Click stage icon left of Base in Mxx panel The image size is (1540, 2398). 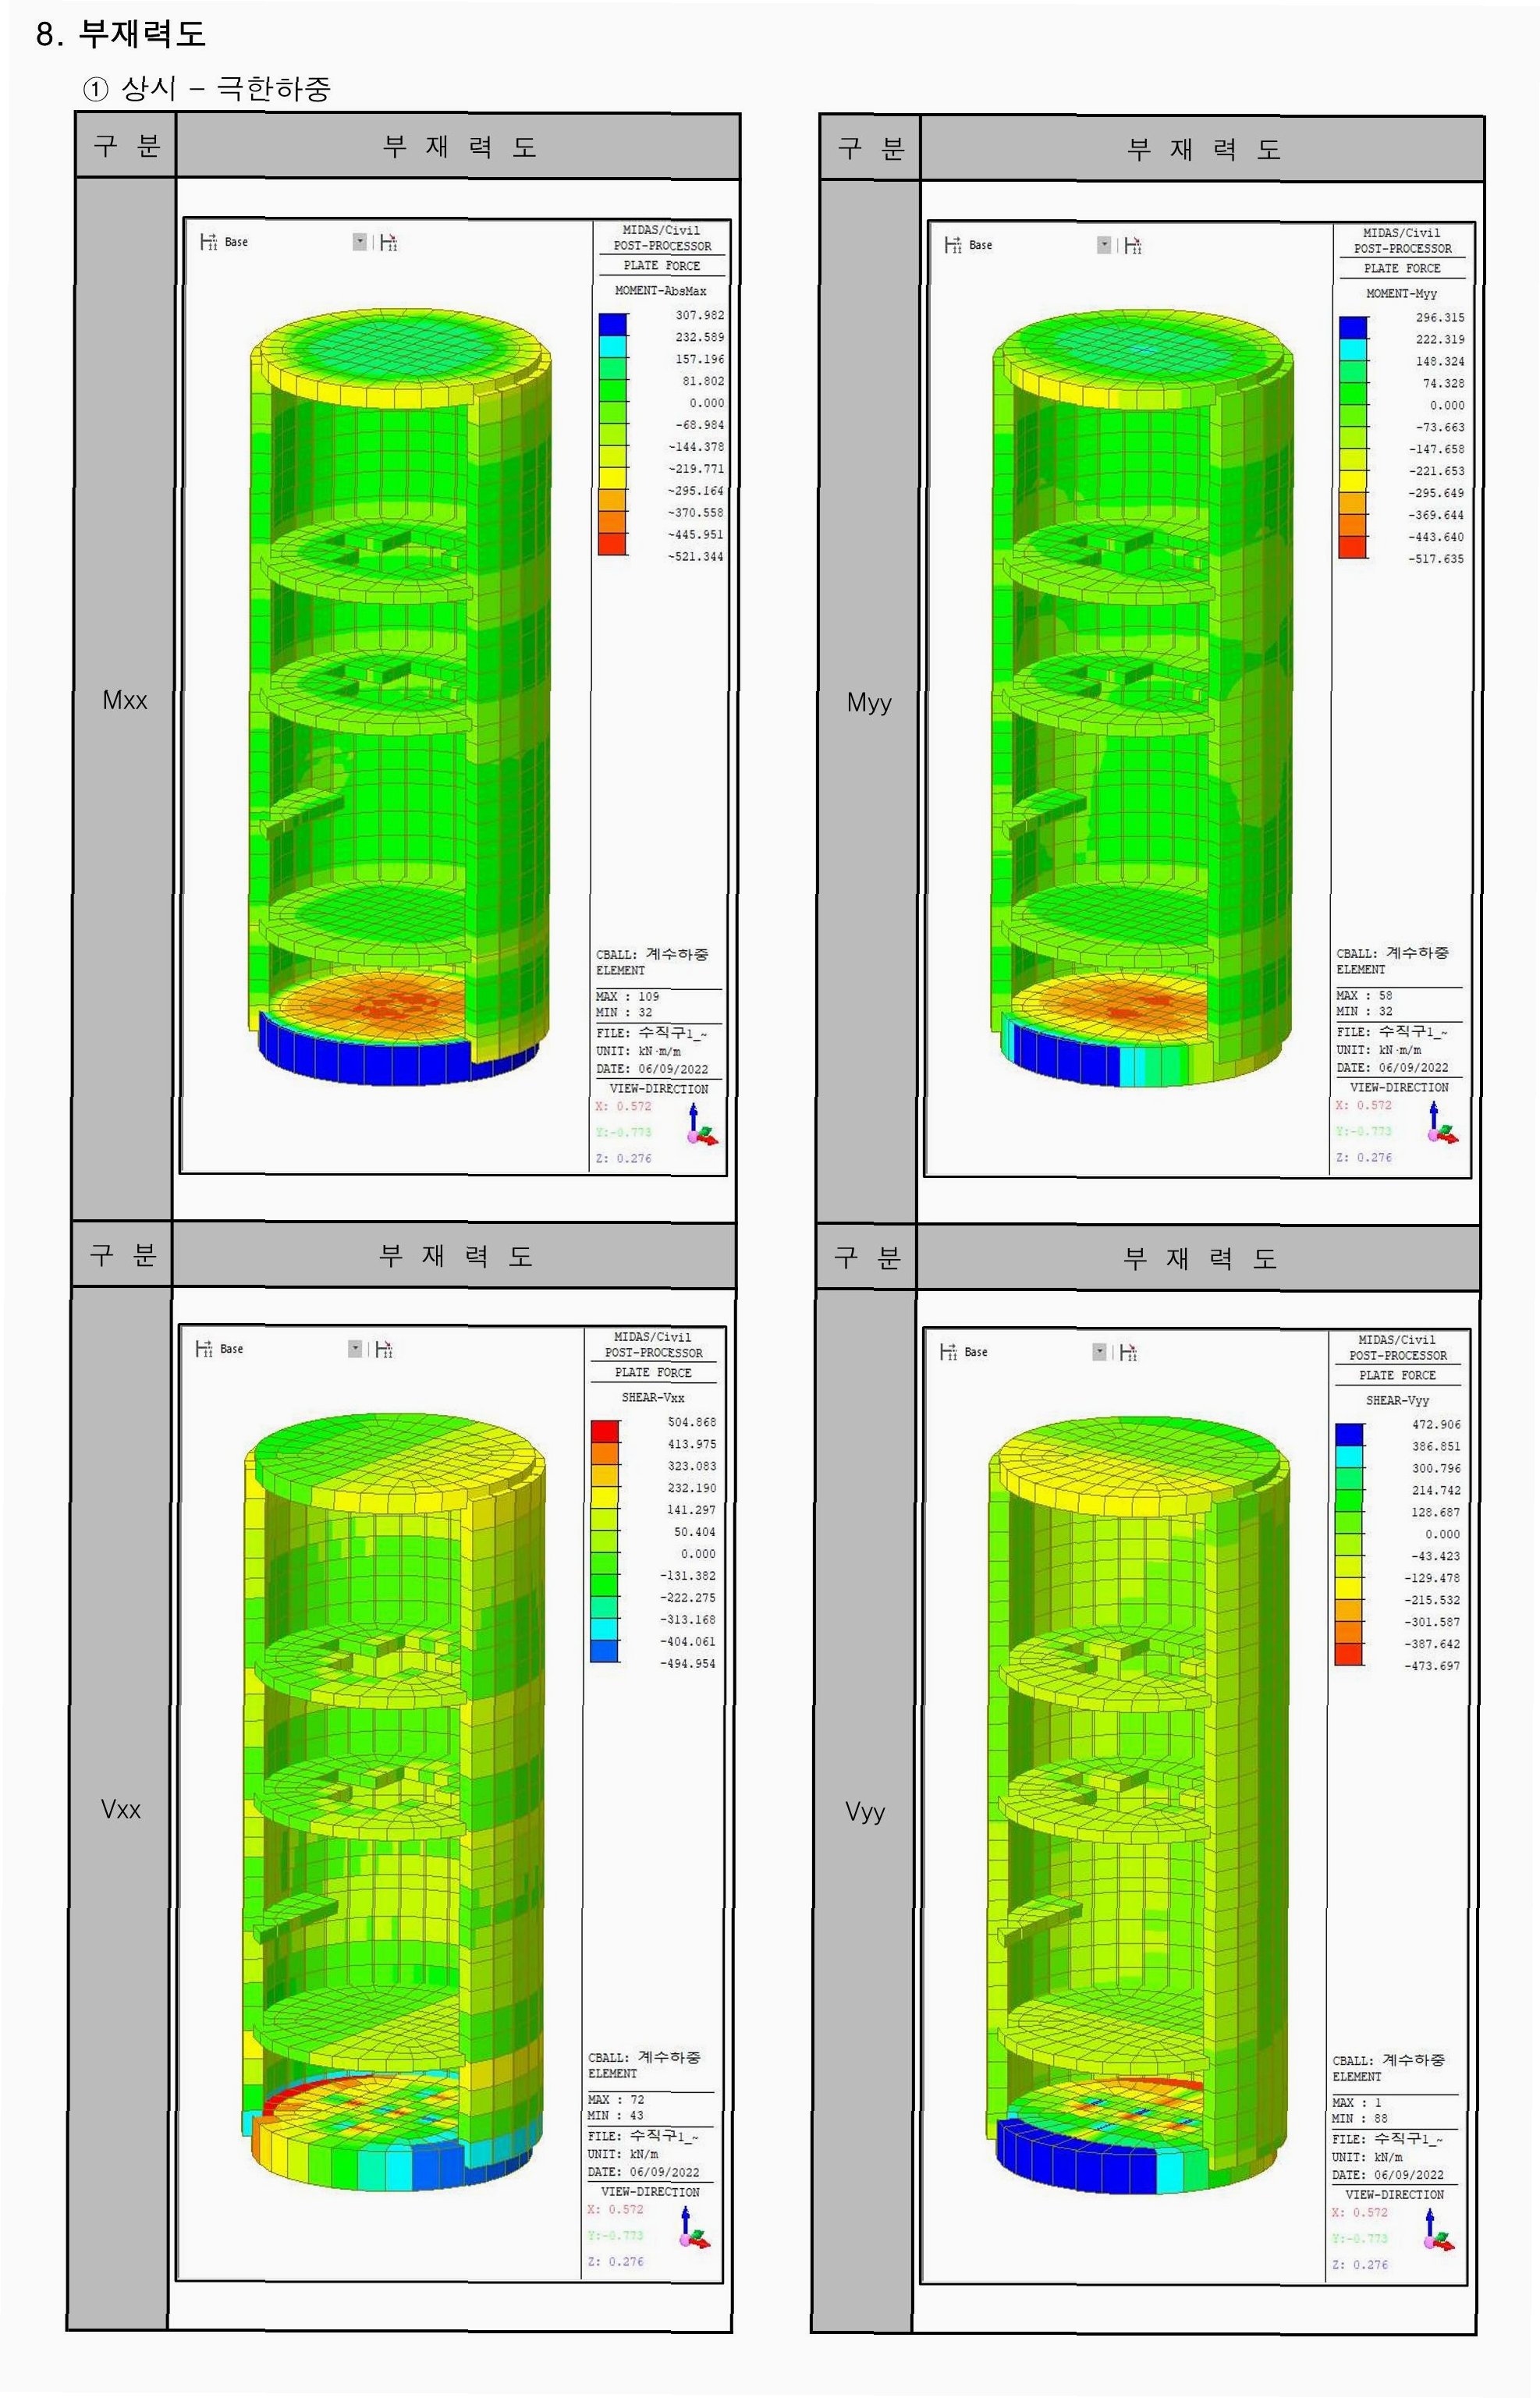tap(208, 241)
